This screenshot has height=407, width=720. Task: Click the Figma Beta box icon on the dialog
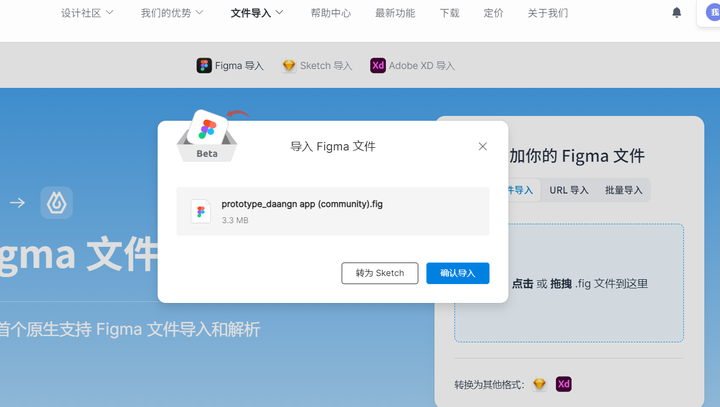point(207,136)
